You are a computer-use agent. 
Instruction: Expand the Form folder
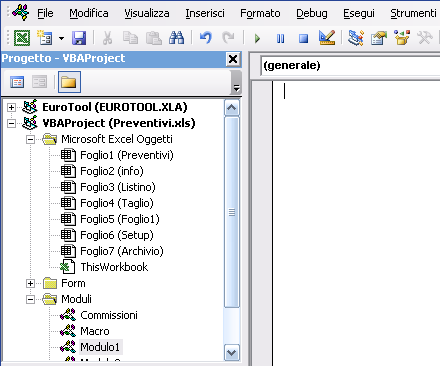(x=30, y=283)
